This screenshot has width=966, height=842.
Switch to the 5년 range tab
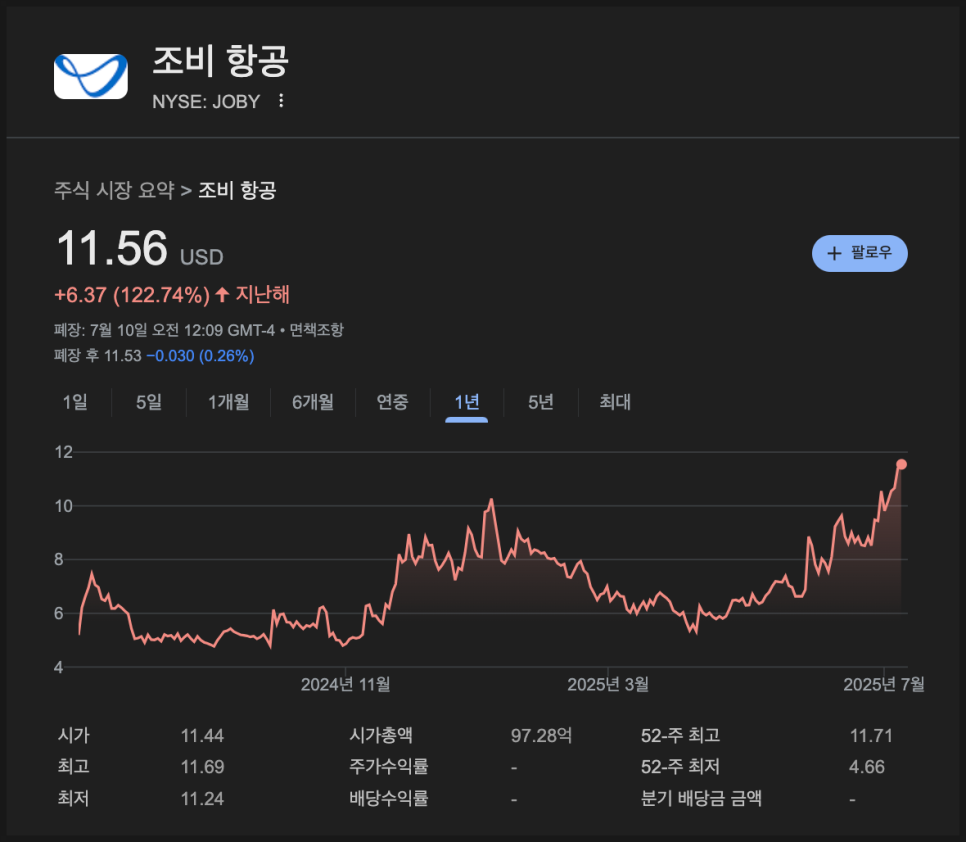[540, 402]
